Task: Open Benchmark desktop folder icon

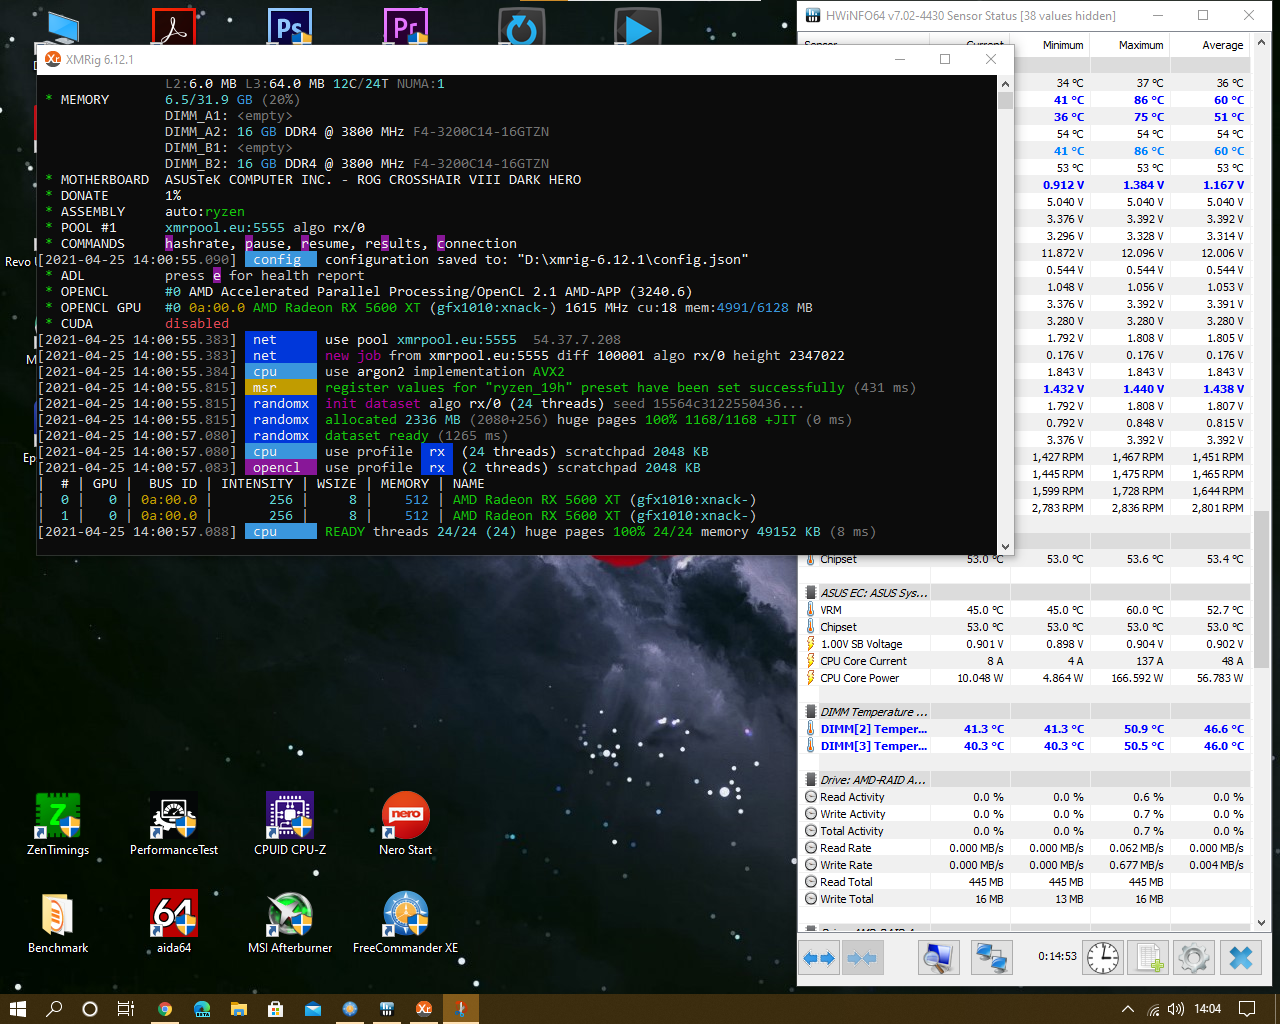Action: pos(58,922)
